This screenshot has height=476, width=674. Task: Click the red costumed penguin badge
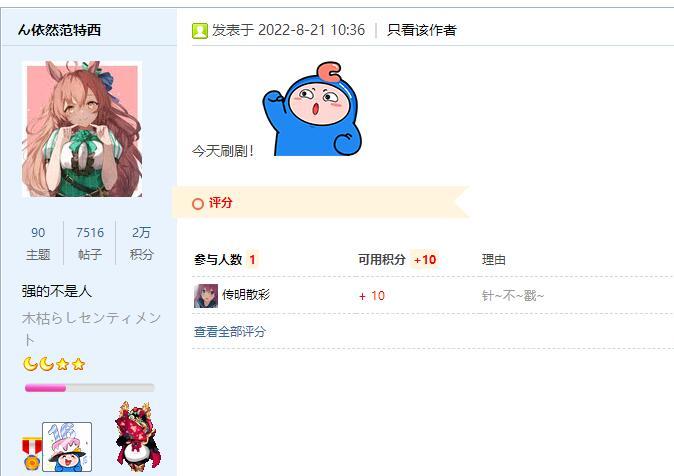[x=136, y=437]
